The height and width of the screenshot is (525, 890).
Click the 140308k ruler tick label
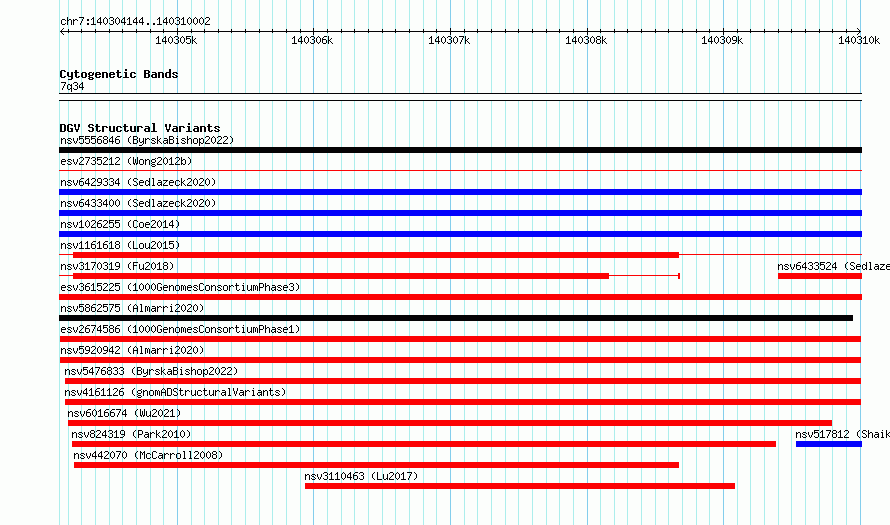point(586,40)
